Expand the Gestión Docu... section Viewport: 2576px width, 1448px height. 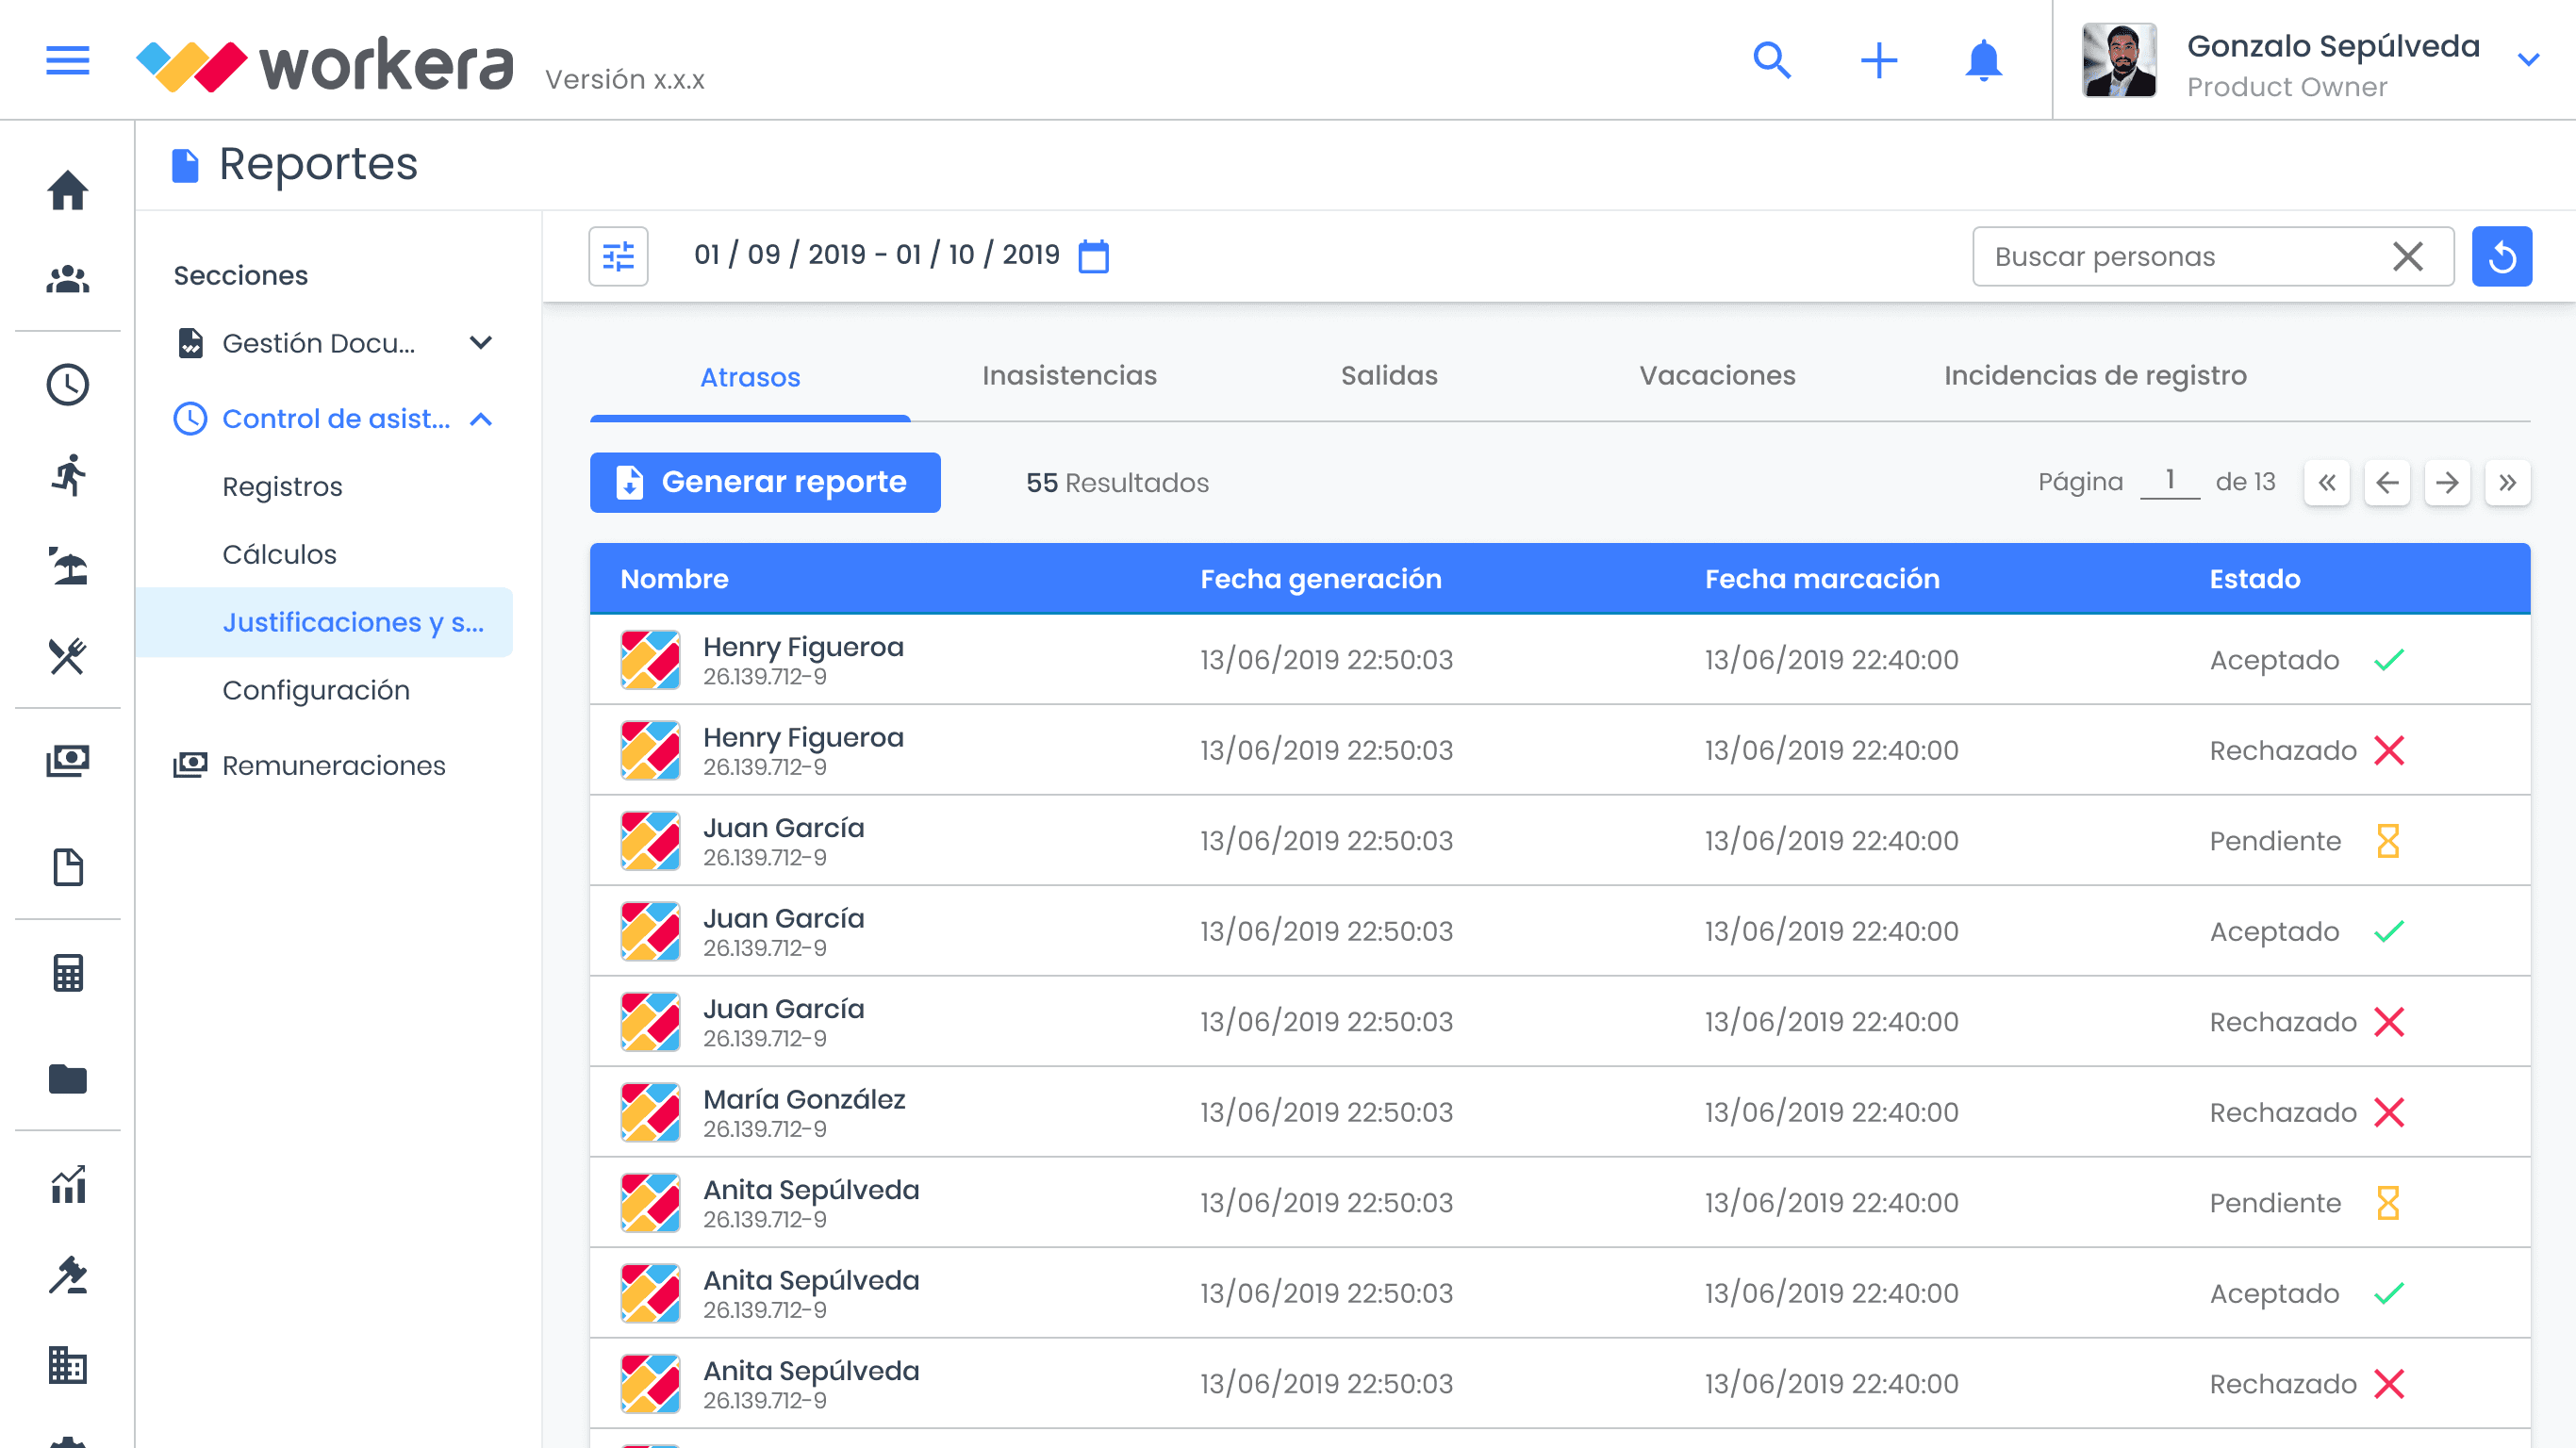[x=481, y=343]
